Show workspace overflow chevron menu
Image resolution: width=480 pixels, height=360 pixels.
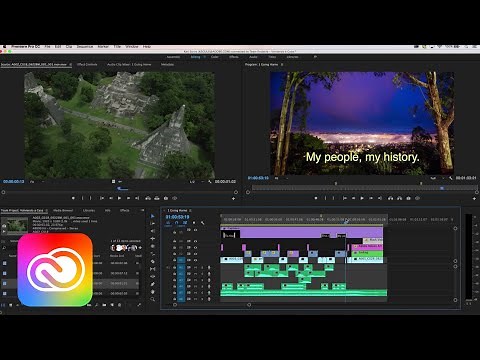click(315, 57)
